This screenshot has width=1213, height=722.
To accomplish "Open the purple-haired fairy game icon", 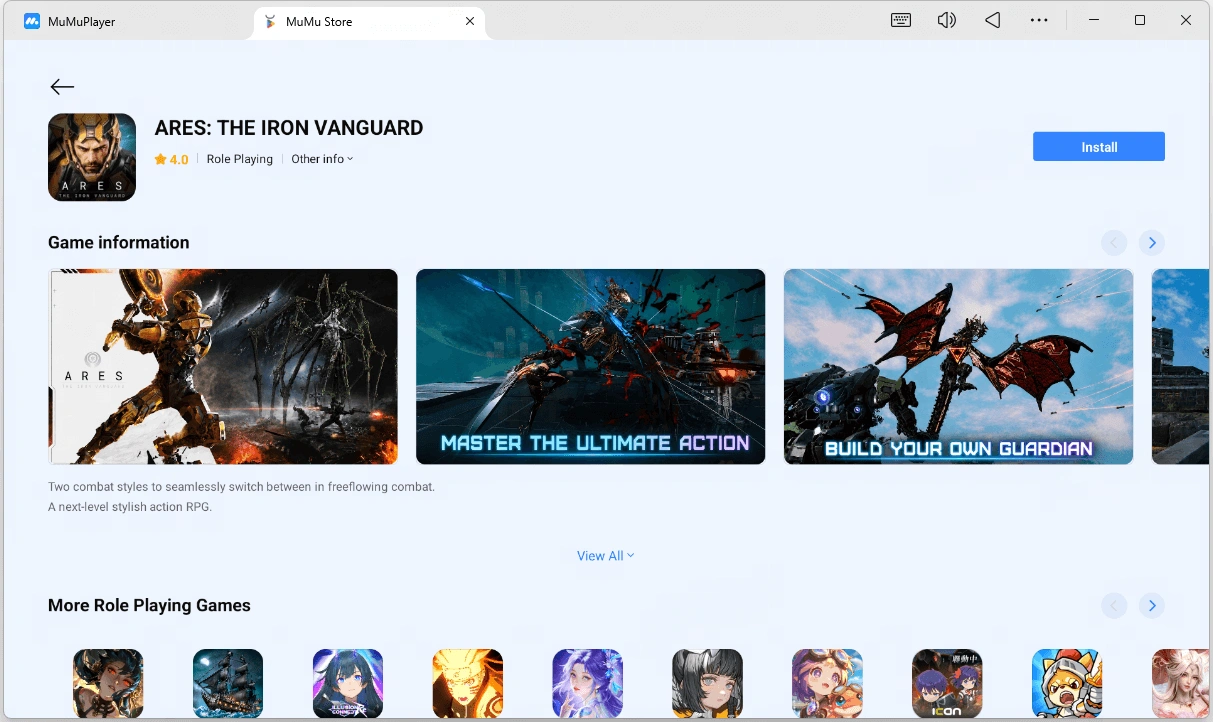I will (588, 684).
